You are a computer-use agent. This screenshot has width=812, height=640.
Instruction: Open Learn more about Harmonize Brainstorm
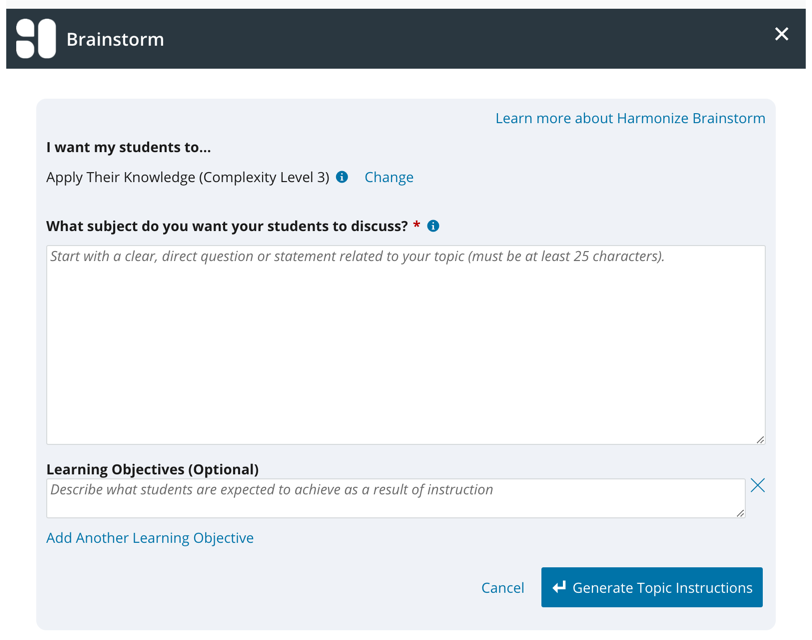(630, 118)
